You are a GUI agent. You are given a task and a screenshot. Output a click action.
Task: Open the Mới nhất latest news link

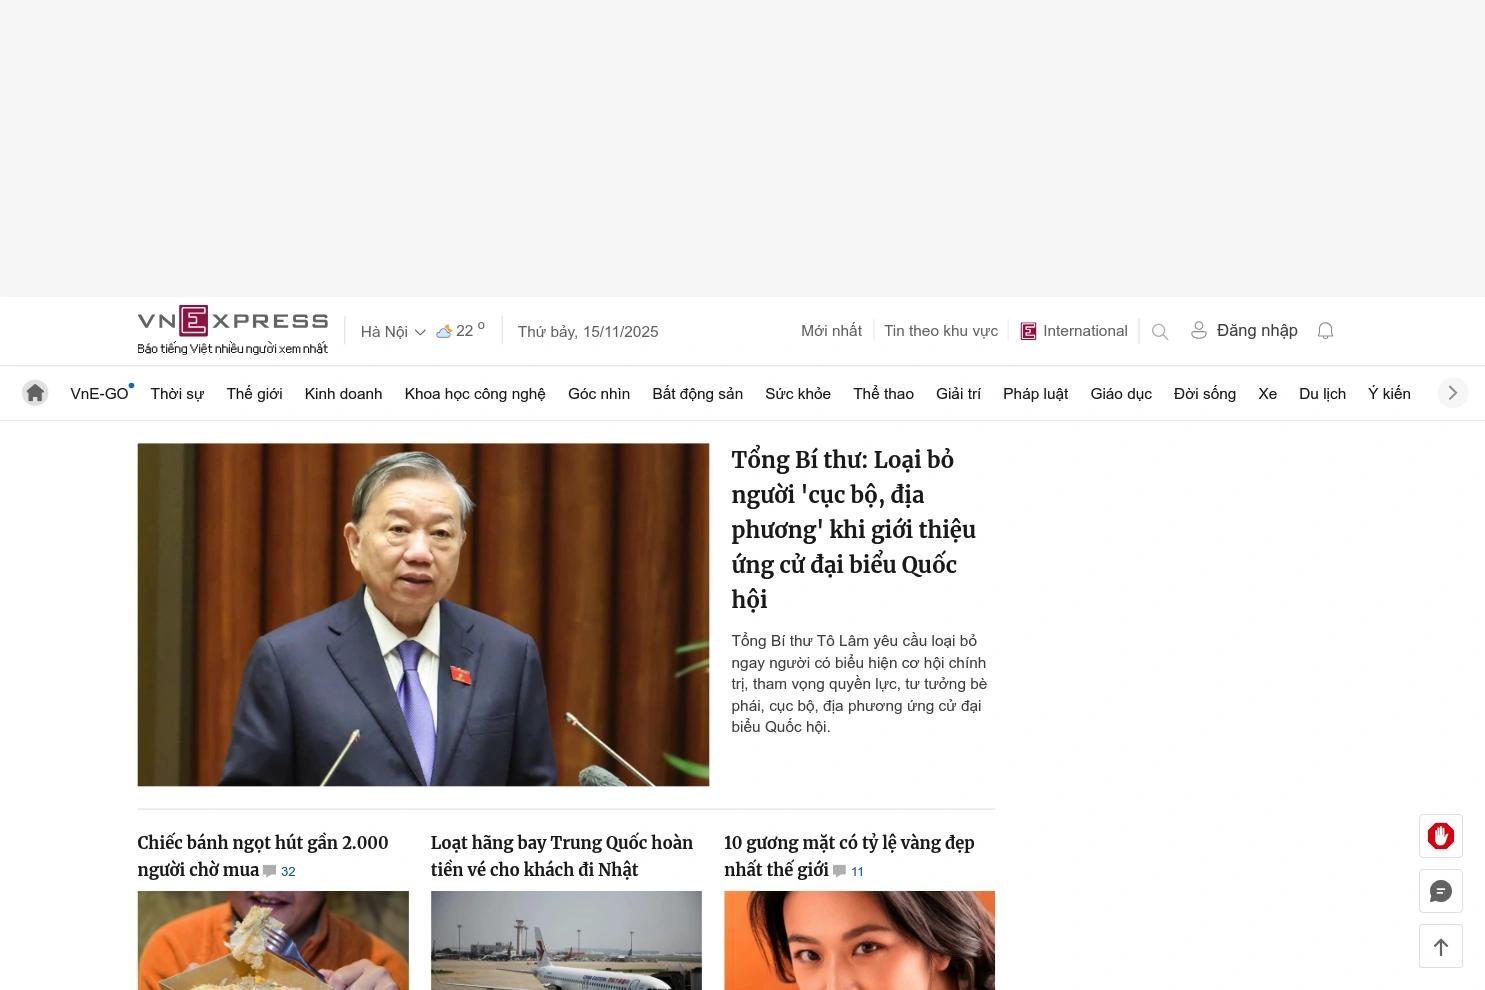pyautogui.click(x=831, y=331)
